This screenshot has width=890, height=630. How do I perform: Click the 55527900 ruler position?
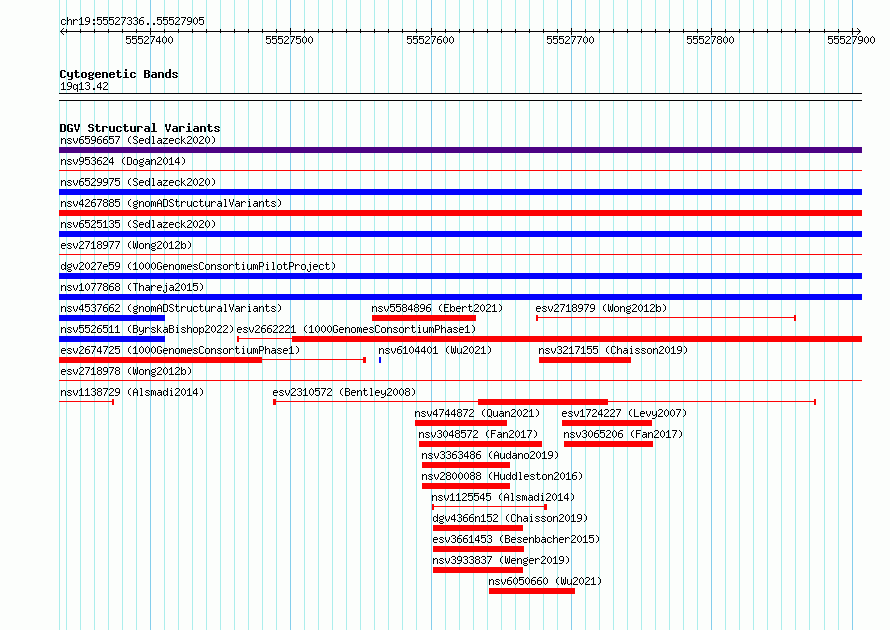click(851, 40)
